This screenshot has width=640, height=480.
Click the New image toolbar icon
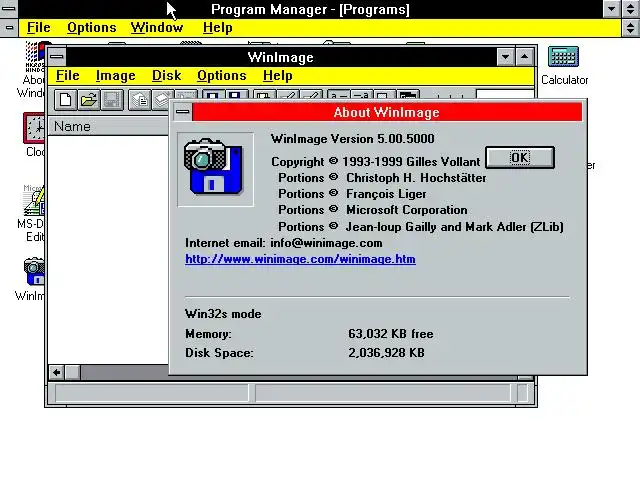point(65,100)
